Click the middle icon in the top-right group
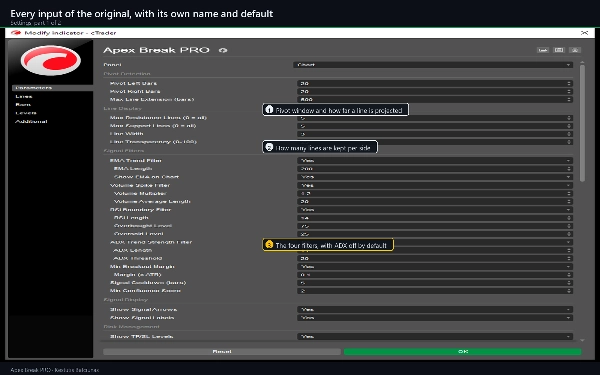 pos(559,50)
